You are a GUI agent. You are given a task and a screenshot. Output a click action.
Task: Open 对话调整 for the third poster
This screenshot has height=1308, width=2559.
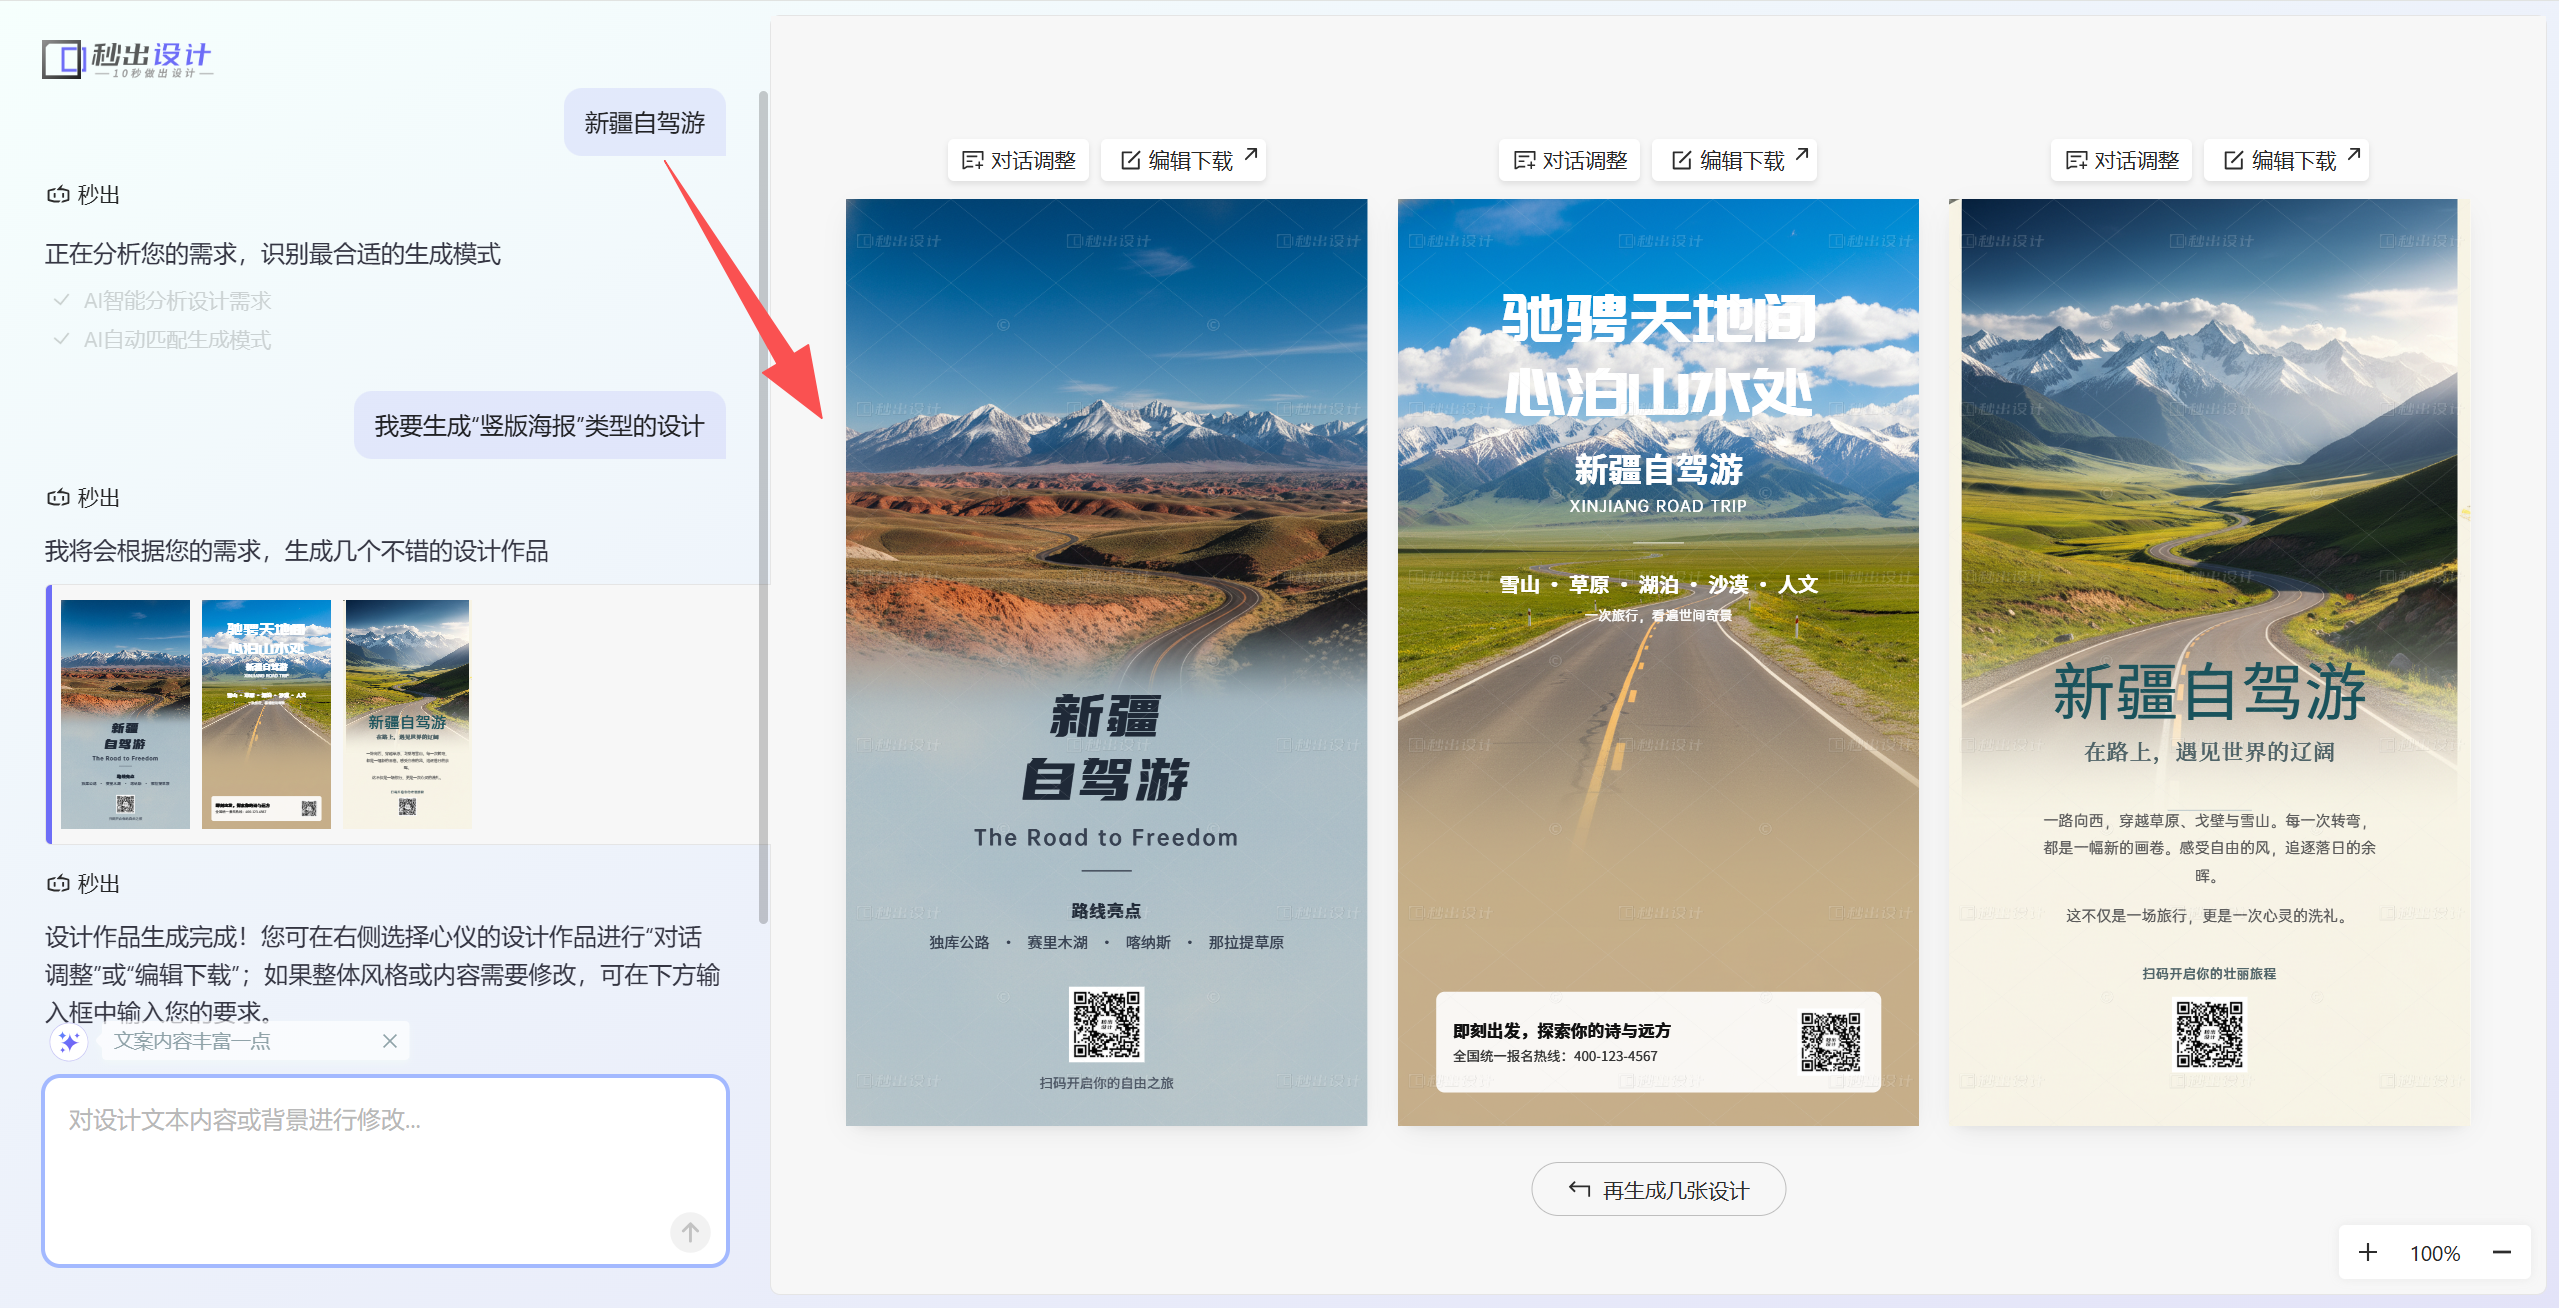click(2122, 160)
